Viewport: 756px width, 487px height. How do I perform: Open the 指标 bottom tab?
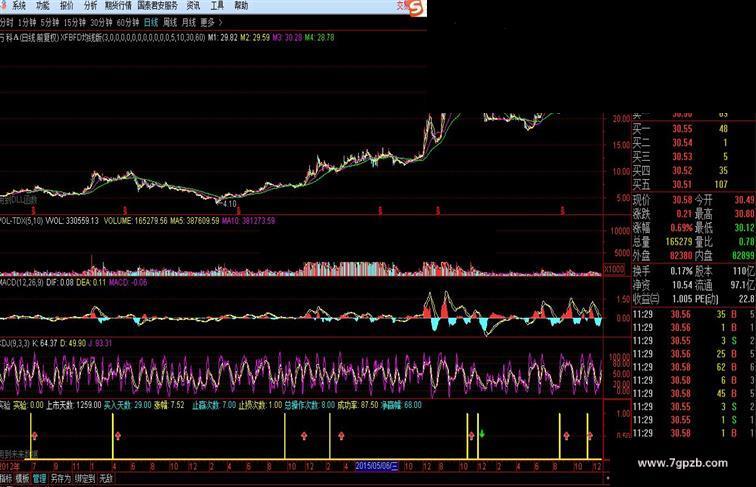[x=6, y=478]
